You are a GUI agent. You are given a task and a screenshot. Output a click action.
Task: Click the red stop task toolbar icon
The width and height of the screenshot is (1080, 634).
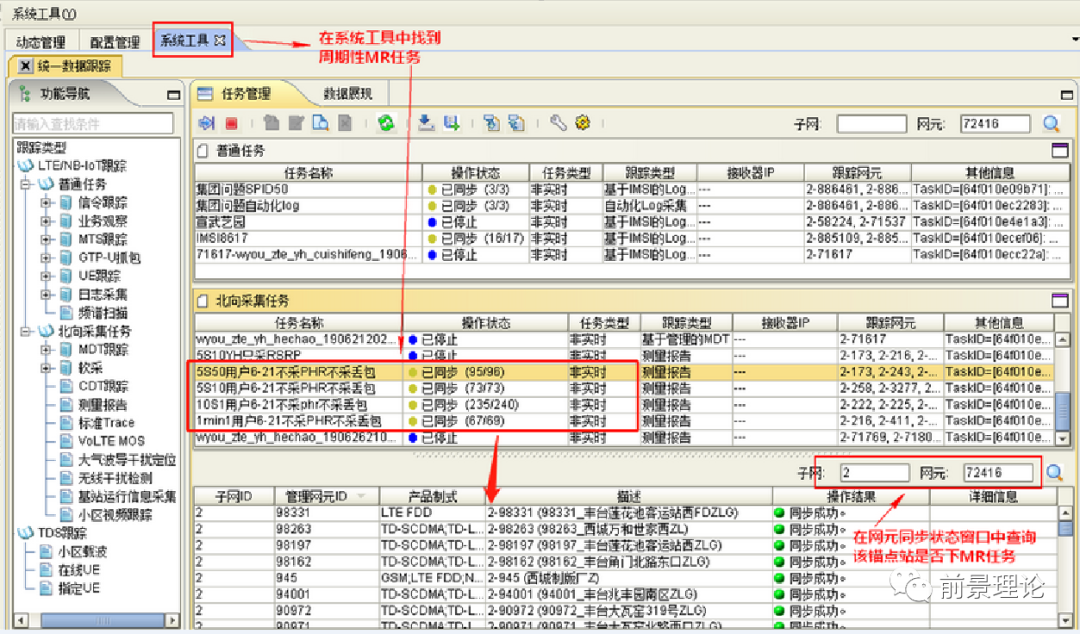tap(231, 124)
